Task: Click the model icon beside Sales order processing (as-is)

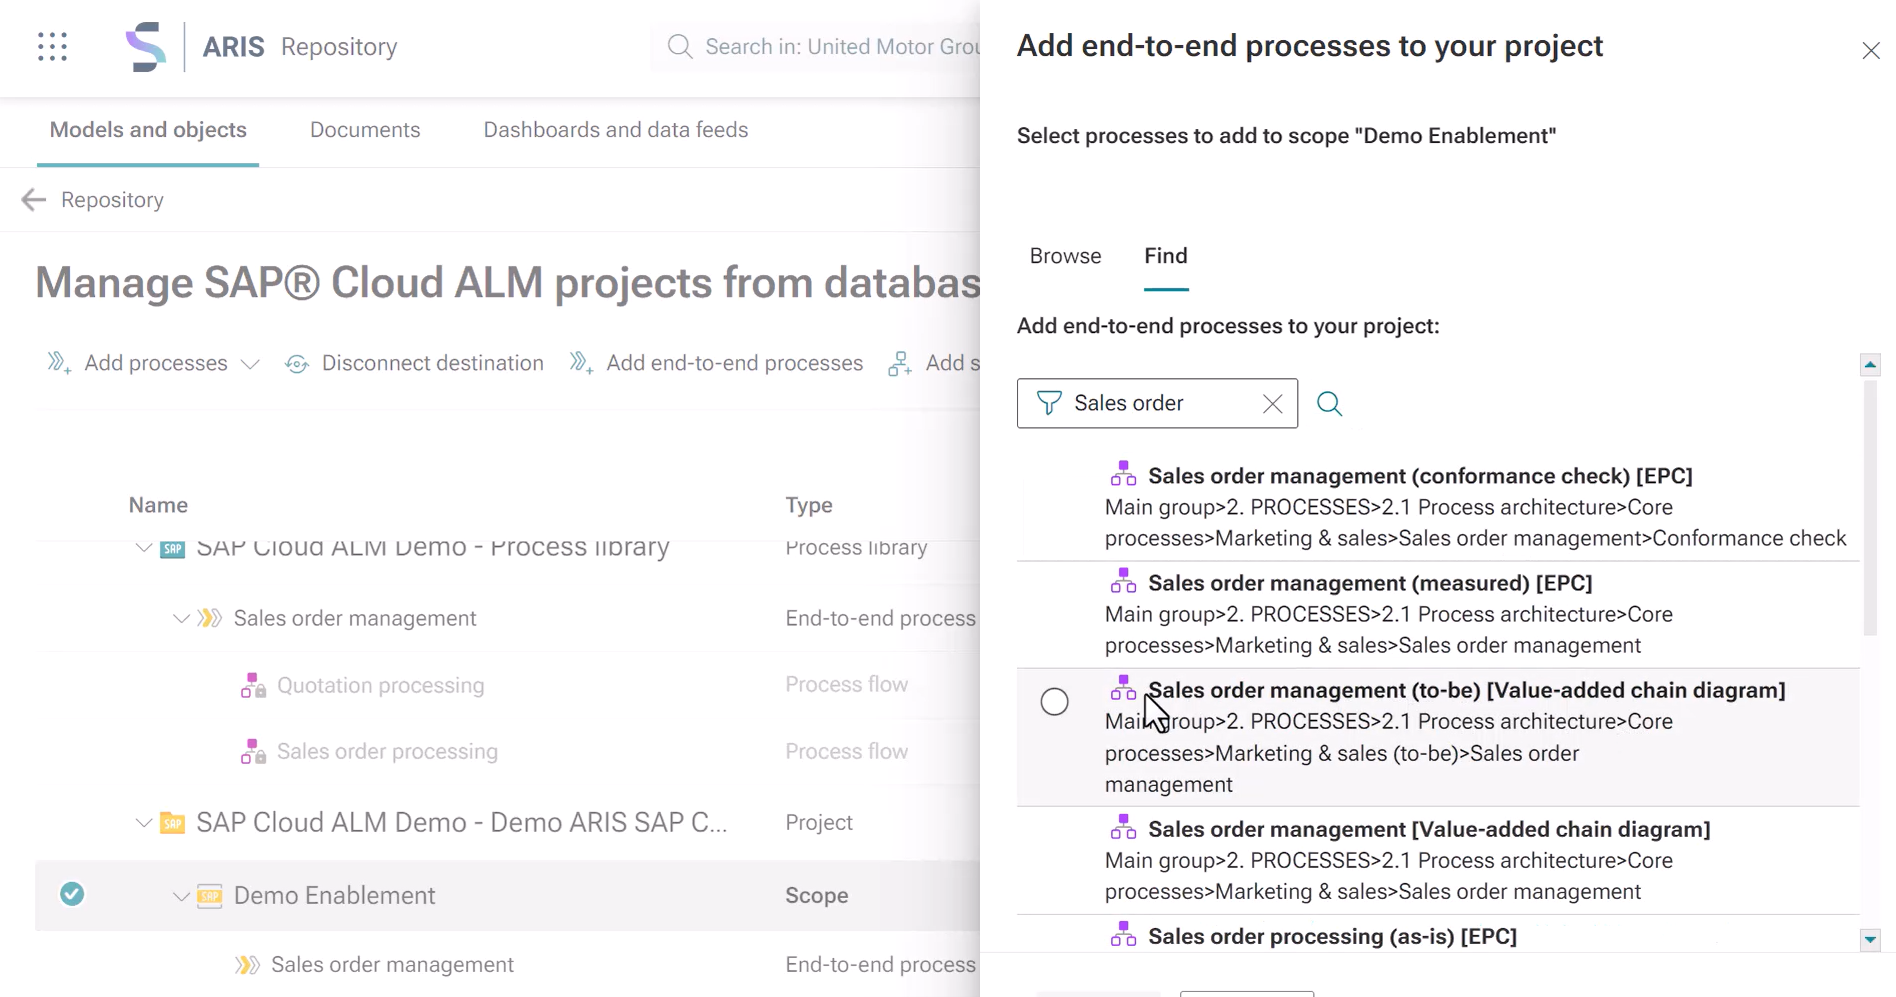Action: [x=1123, y=934]
